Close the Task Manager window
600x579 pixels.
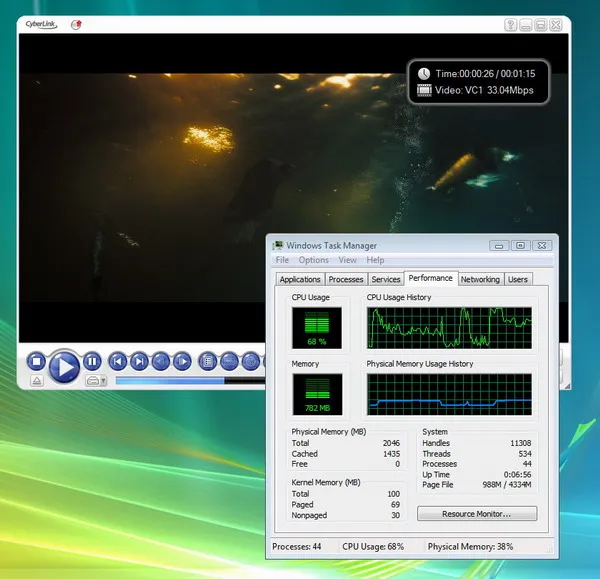click(x=542, y=245)
